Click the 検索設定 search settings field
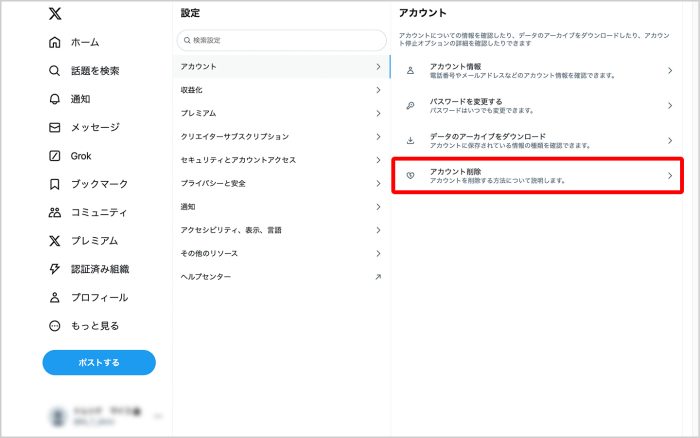700x438 pixels. pos(281,40)
